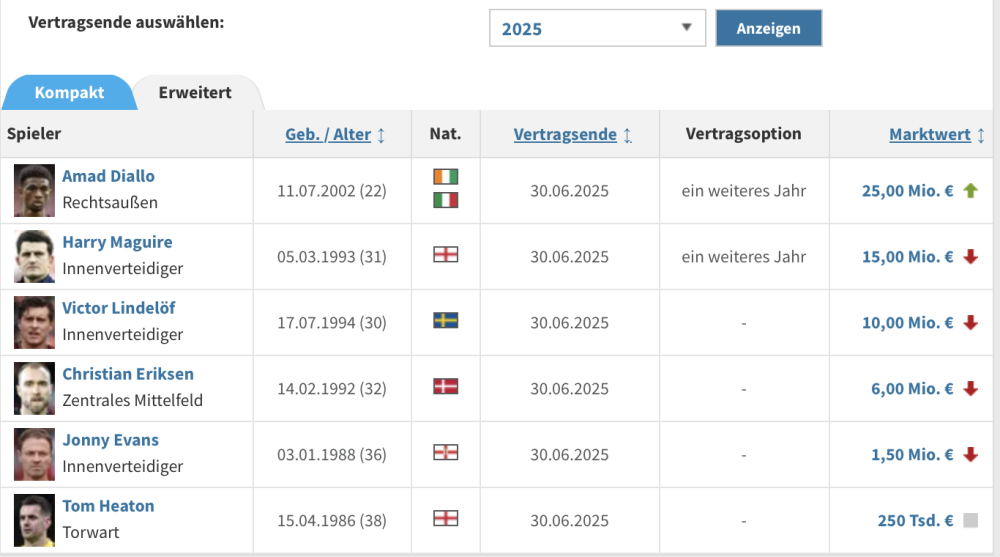Sort players by Marktwert header
1000x557 pixels.
[x=930, y=134]
